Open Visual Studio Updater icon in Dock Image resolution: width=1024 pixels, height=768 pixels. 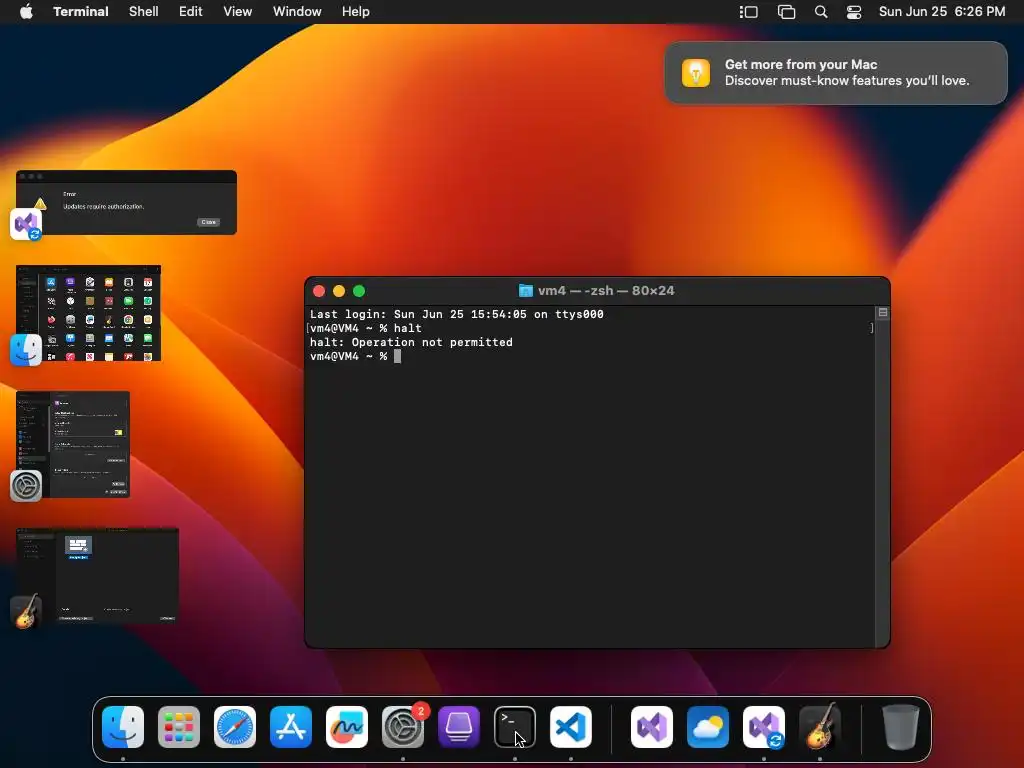click(x=764, y=727)
